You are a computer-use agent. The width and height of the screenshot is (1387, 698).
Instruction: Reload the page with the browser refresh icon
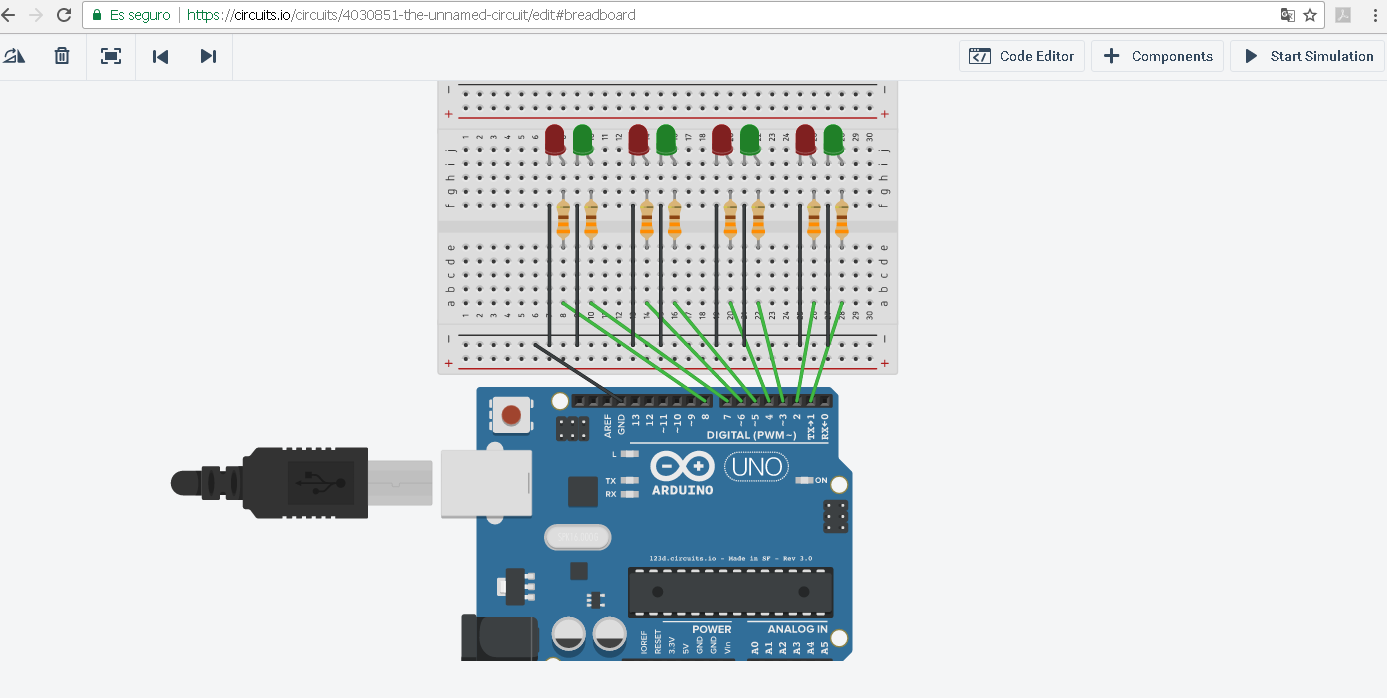pyautogui.click(x=64, y=15)
